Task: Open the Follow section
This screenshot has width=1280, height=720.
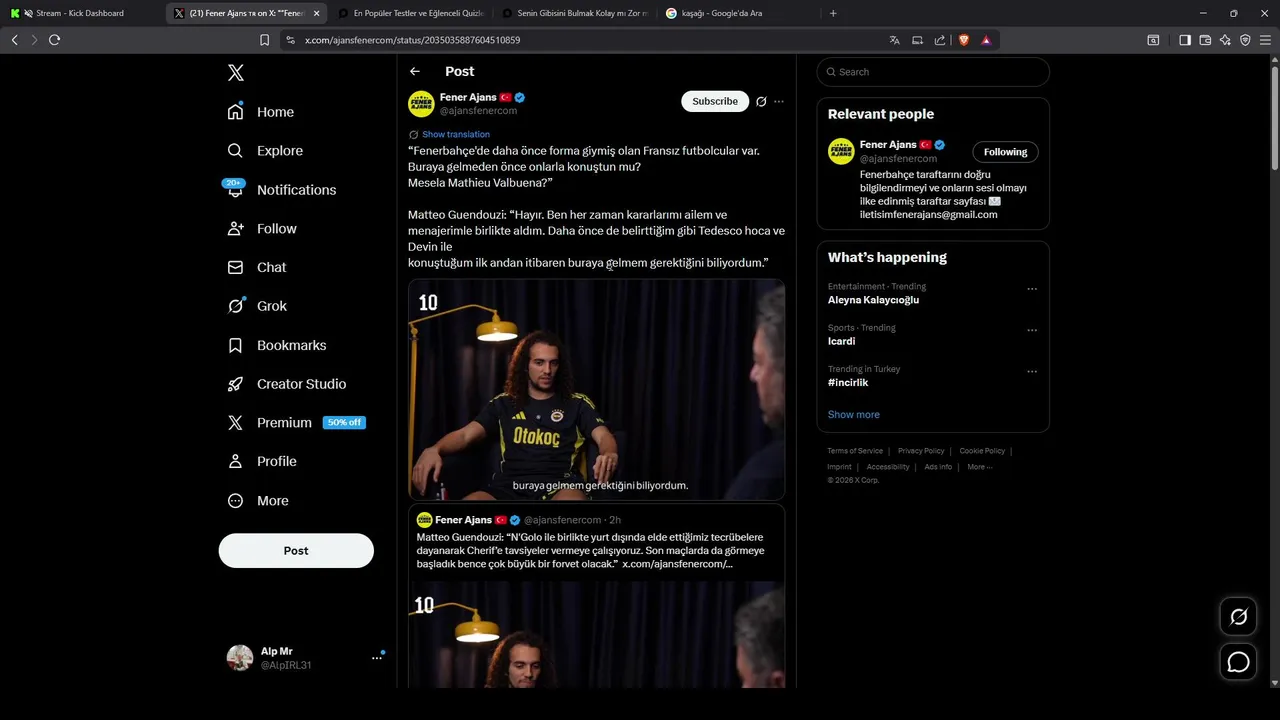Action: (262, 229)
